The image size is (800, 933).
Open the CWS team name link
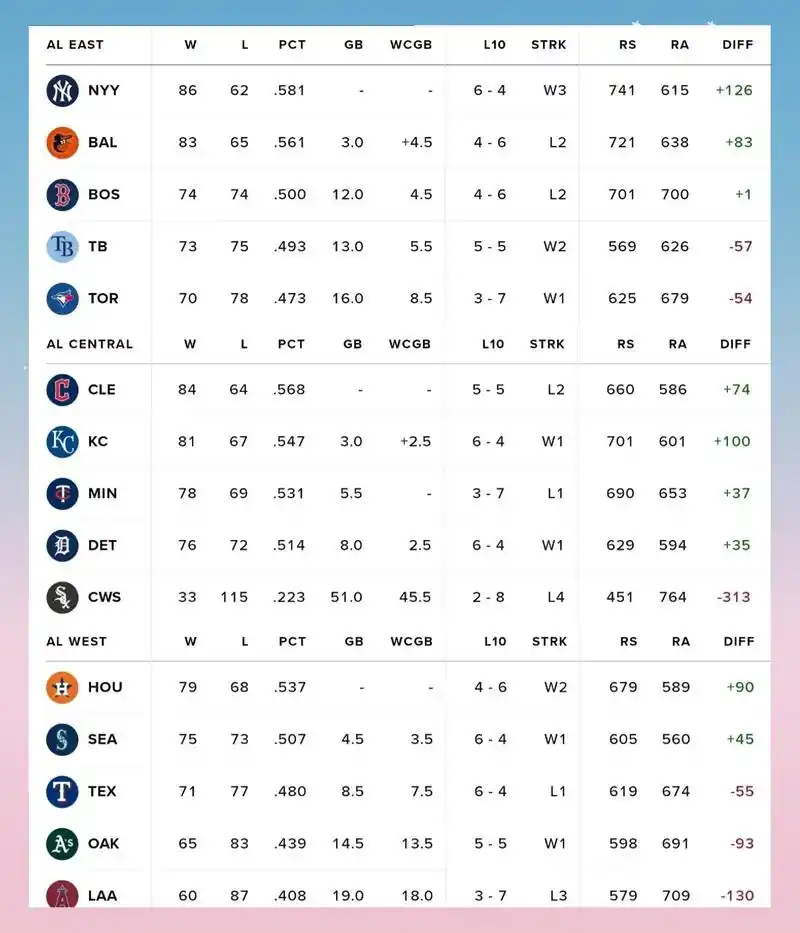click(x=104, y=597)
